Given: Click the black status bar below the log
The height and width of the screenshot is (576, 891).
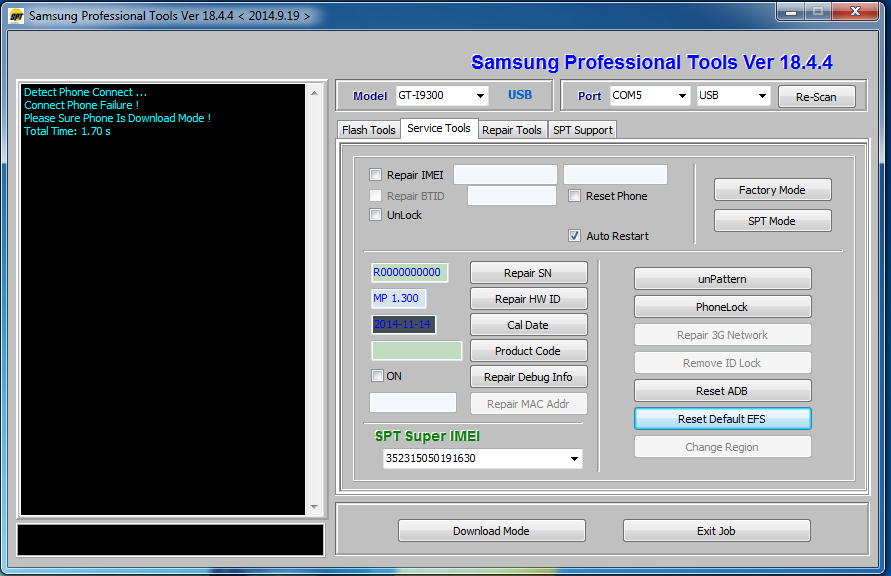Looking at the screenshot, I should pos(170,540).
